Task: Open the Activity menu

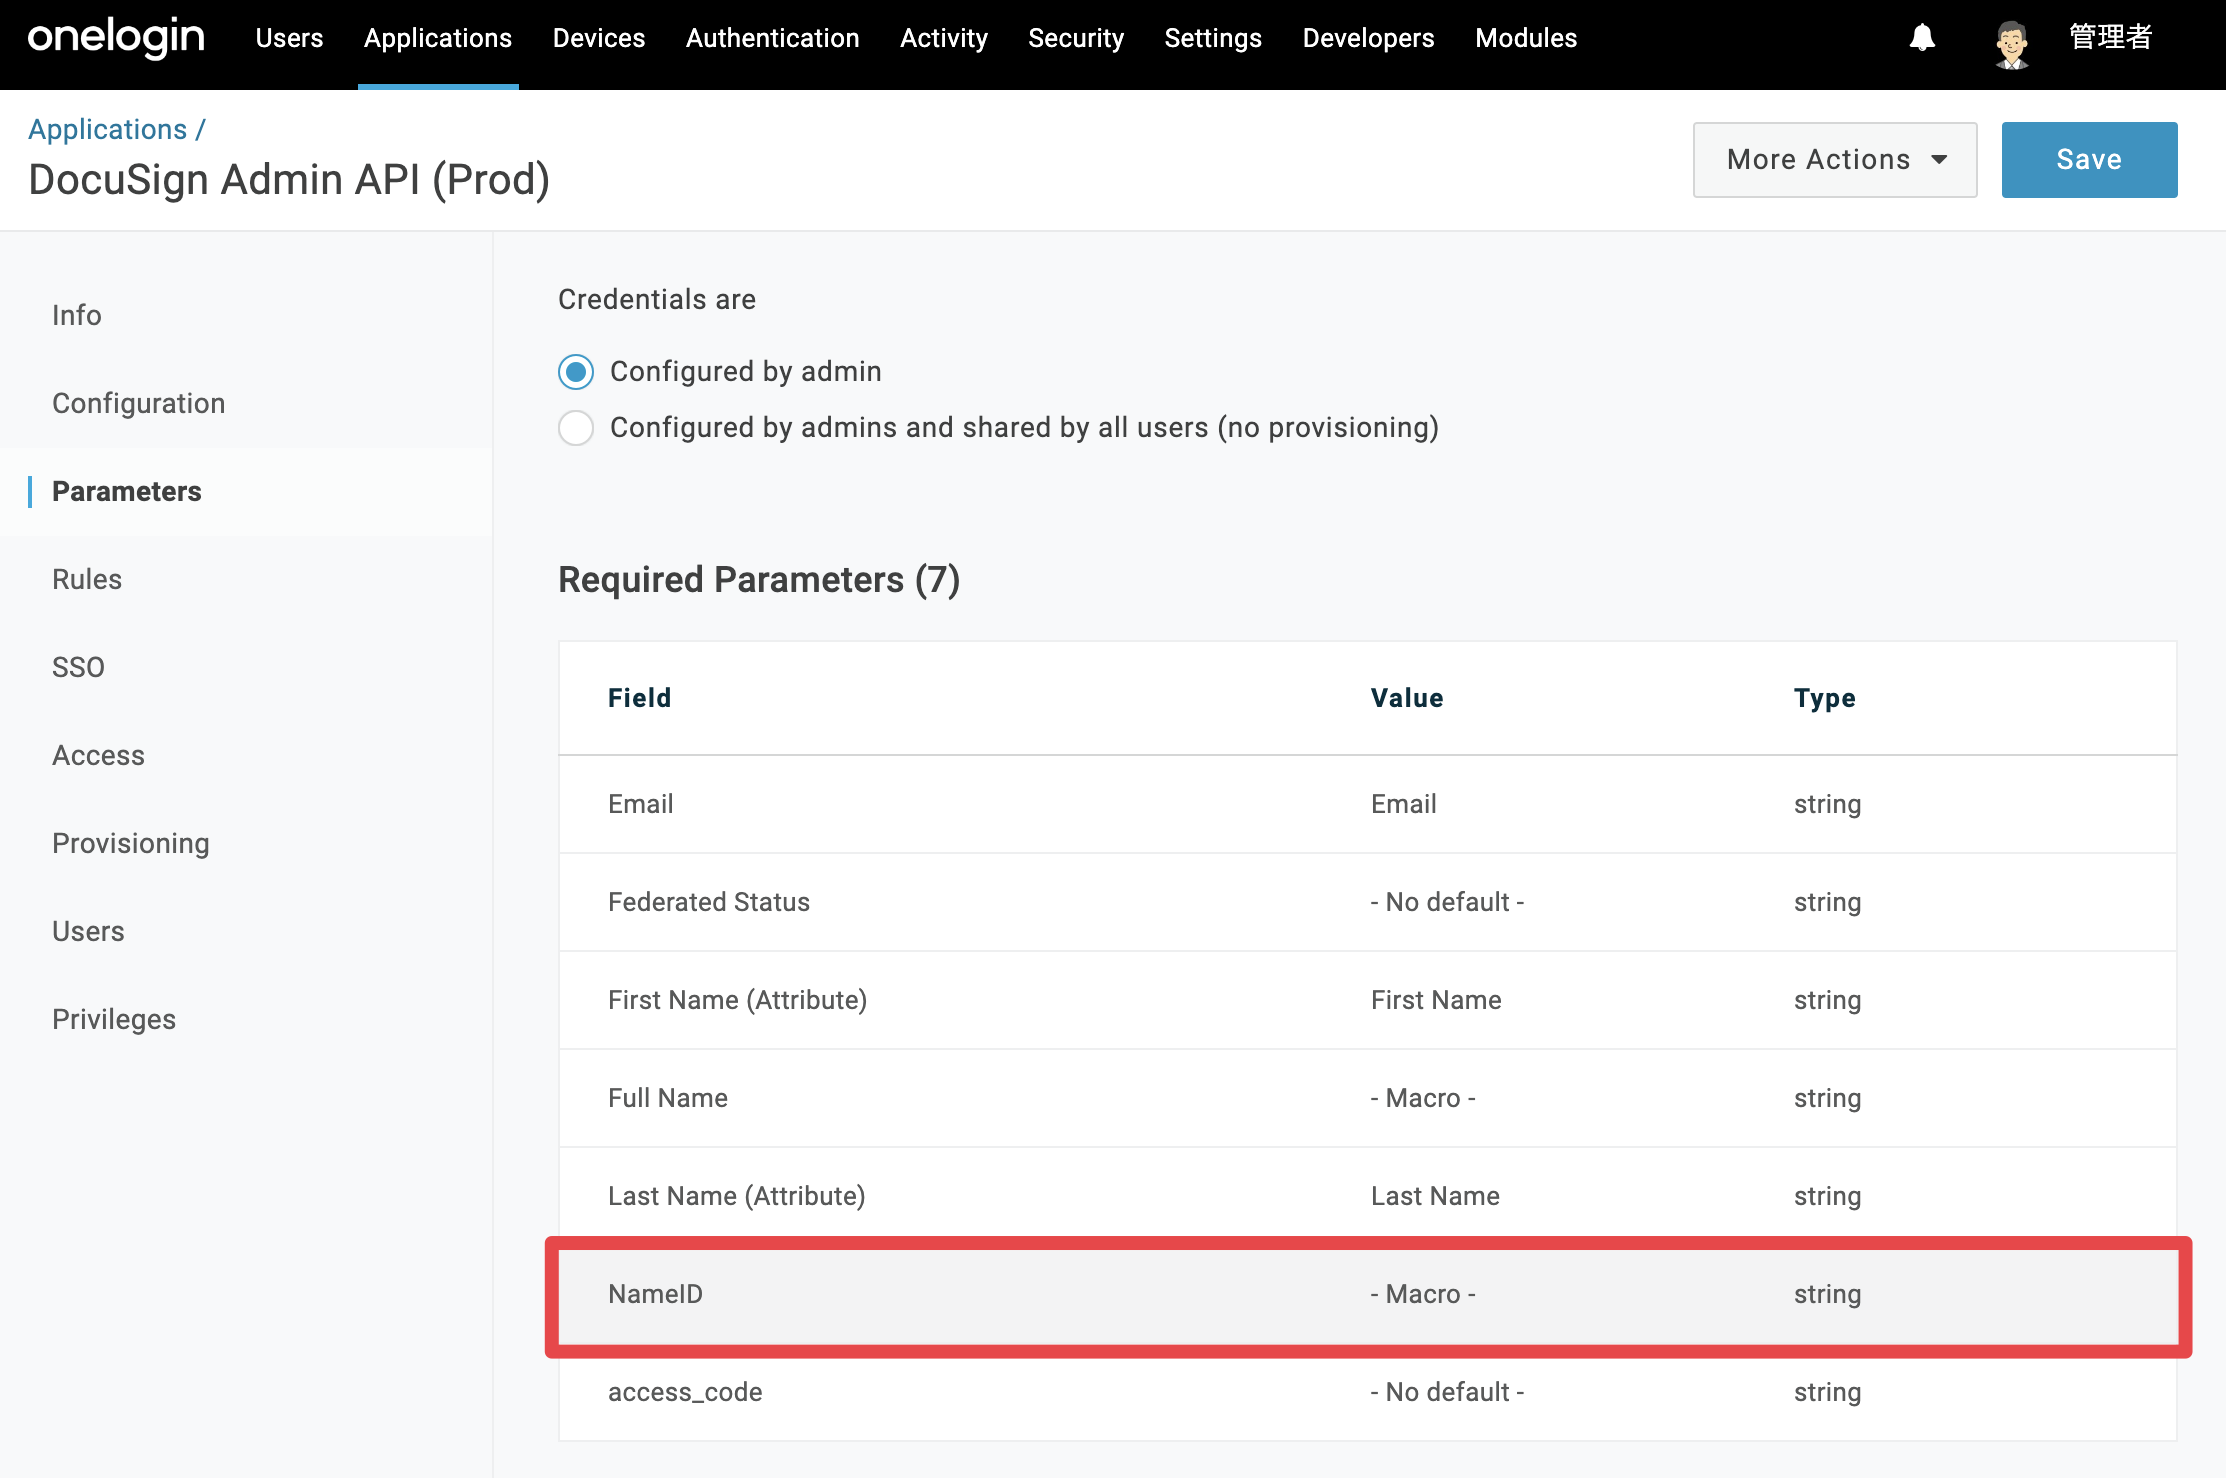Action: 944,39
